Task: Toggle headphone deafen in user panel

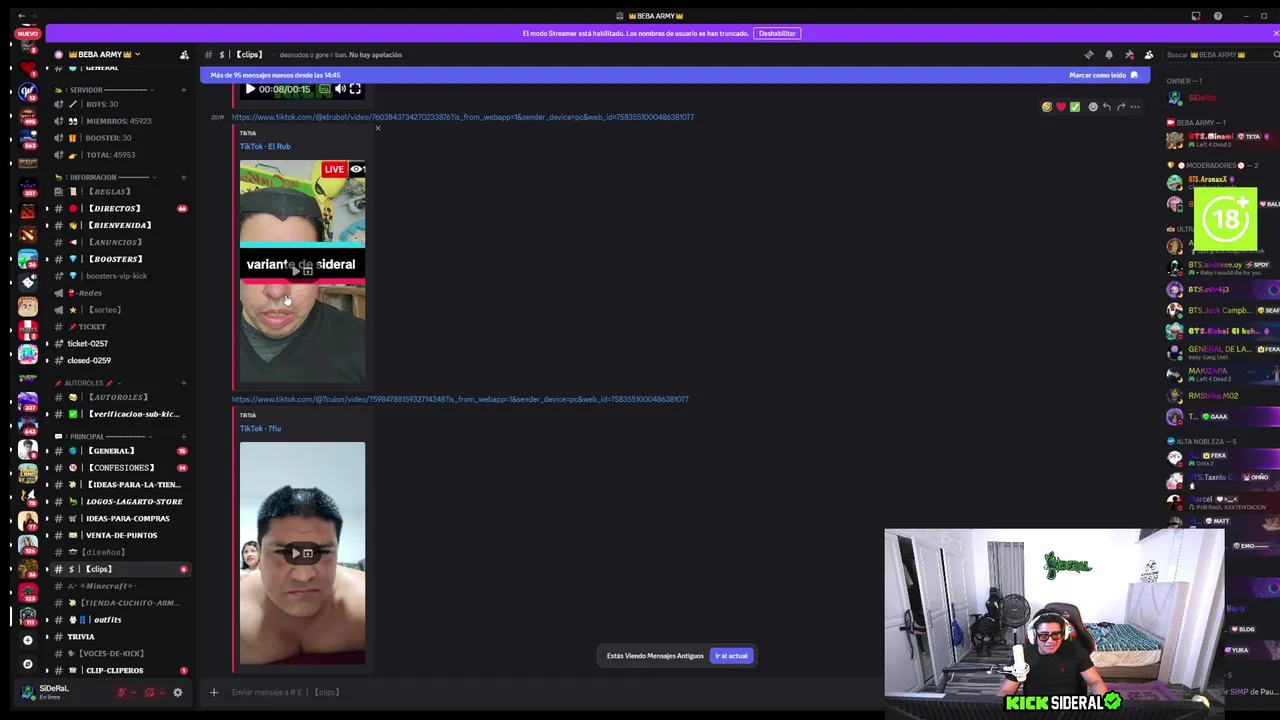Action: (150, 692)
